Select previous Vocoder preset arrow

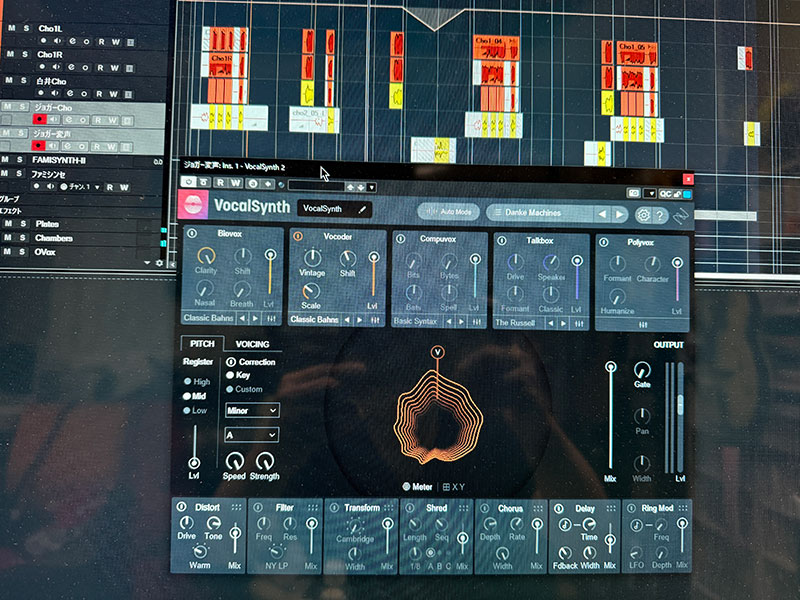(347, 320)
